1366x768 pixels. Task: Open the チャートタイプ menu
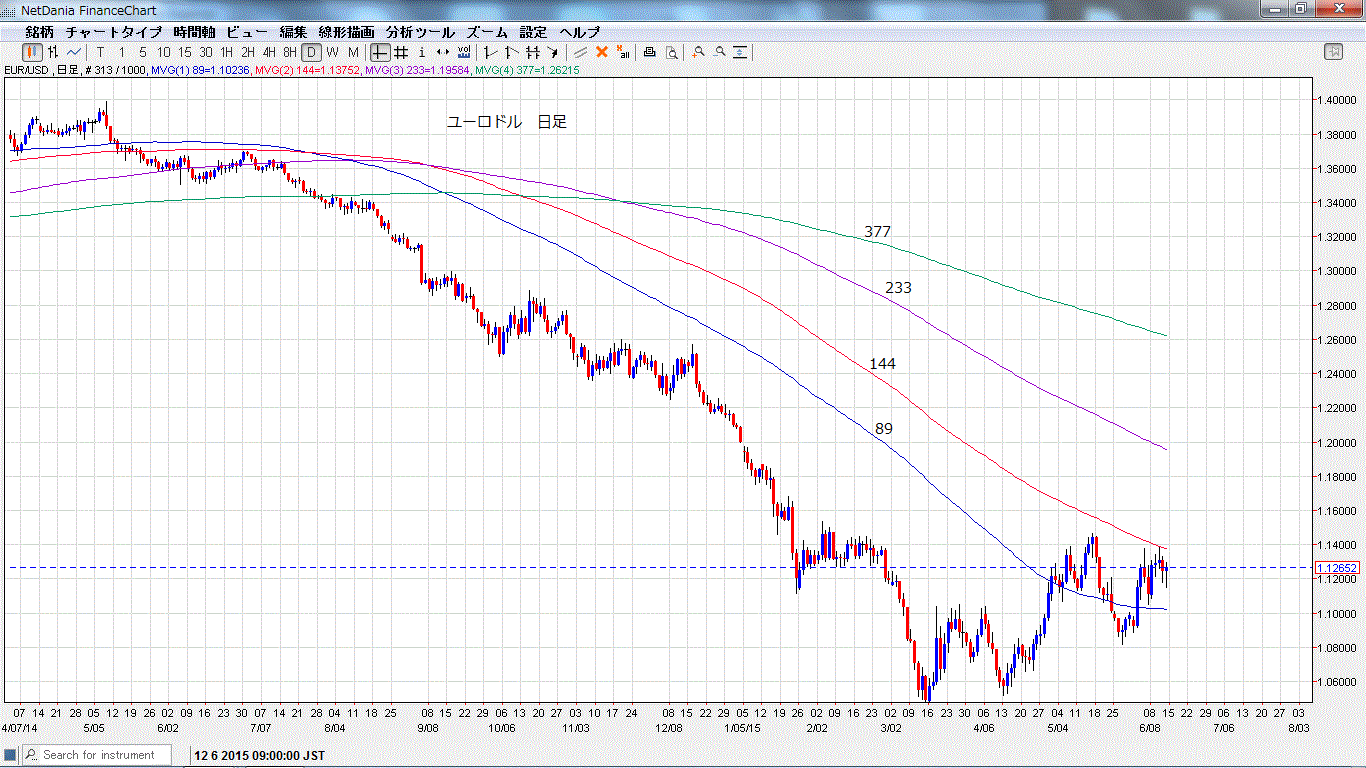(114, 32)
